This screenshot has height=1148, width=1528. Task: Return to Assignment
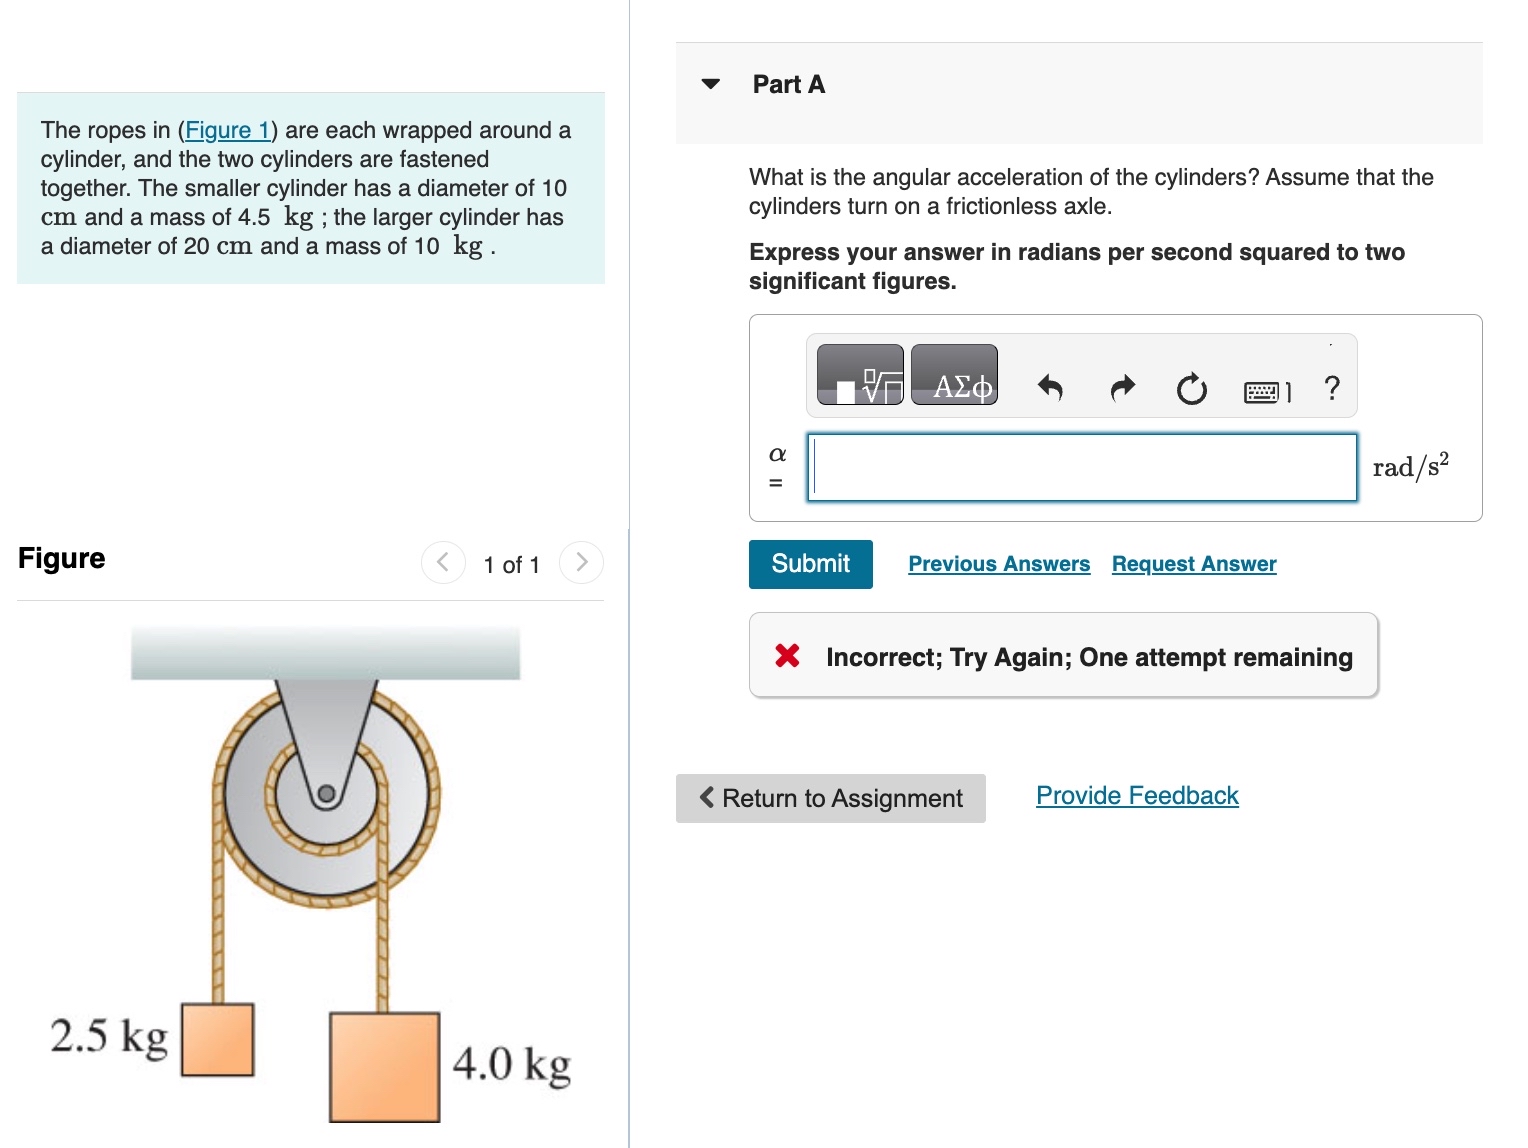(830, 798)
